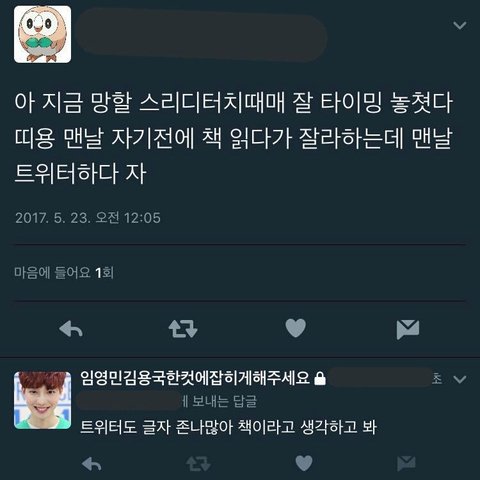Like the reply comment heart
The height and width of the screenshot is (480, 480).
(304, 463)
